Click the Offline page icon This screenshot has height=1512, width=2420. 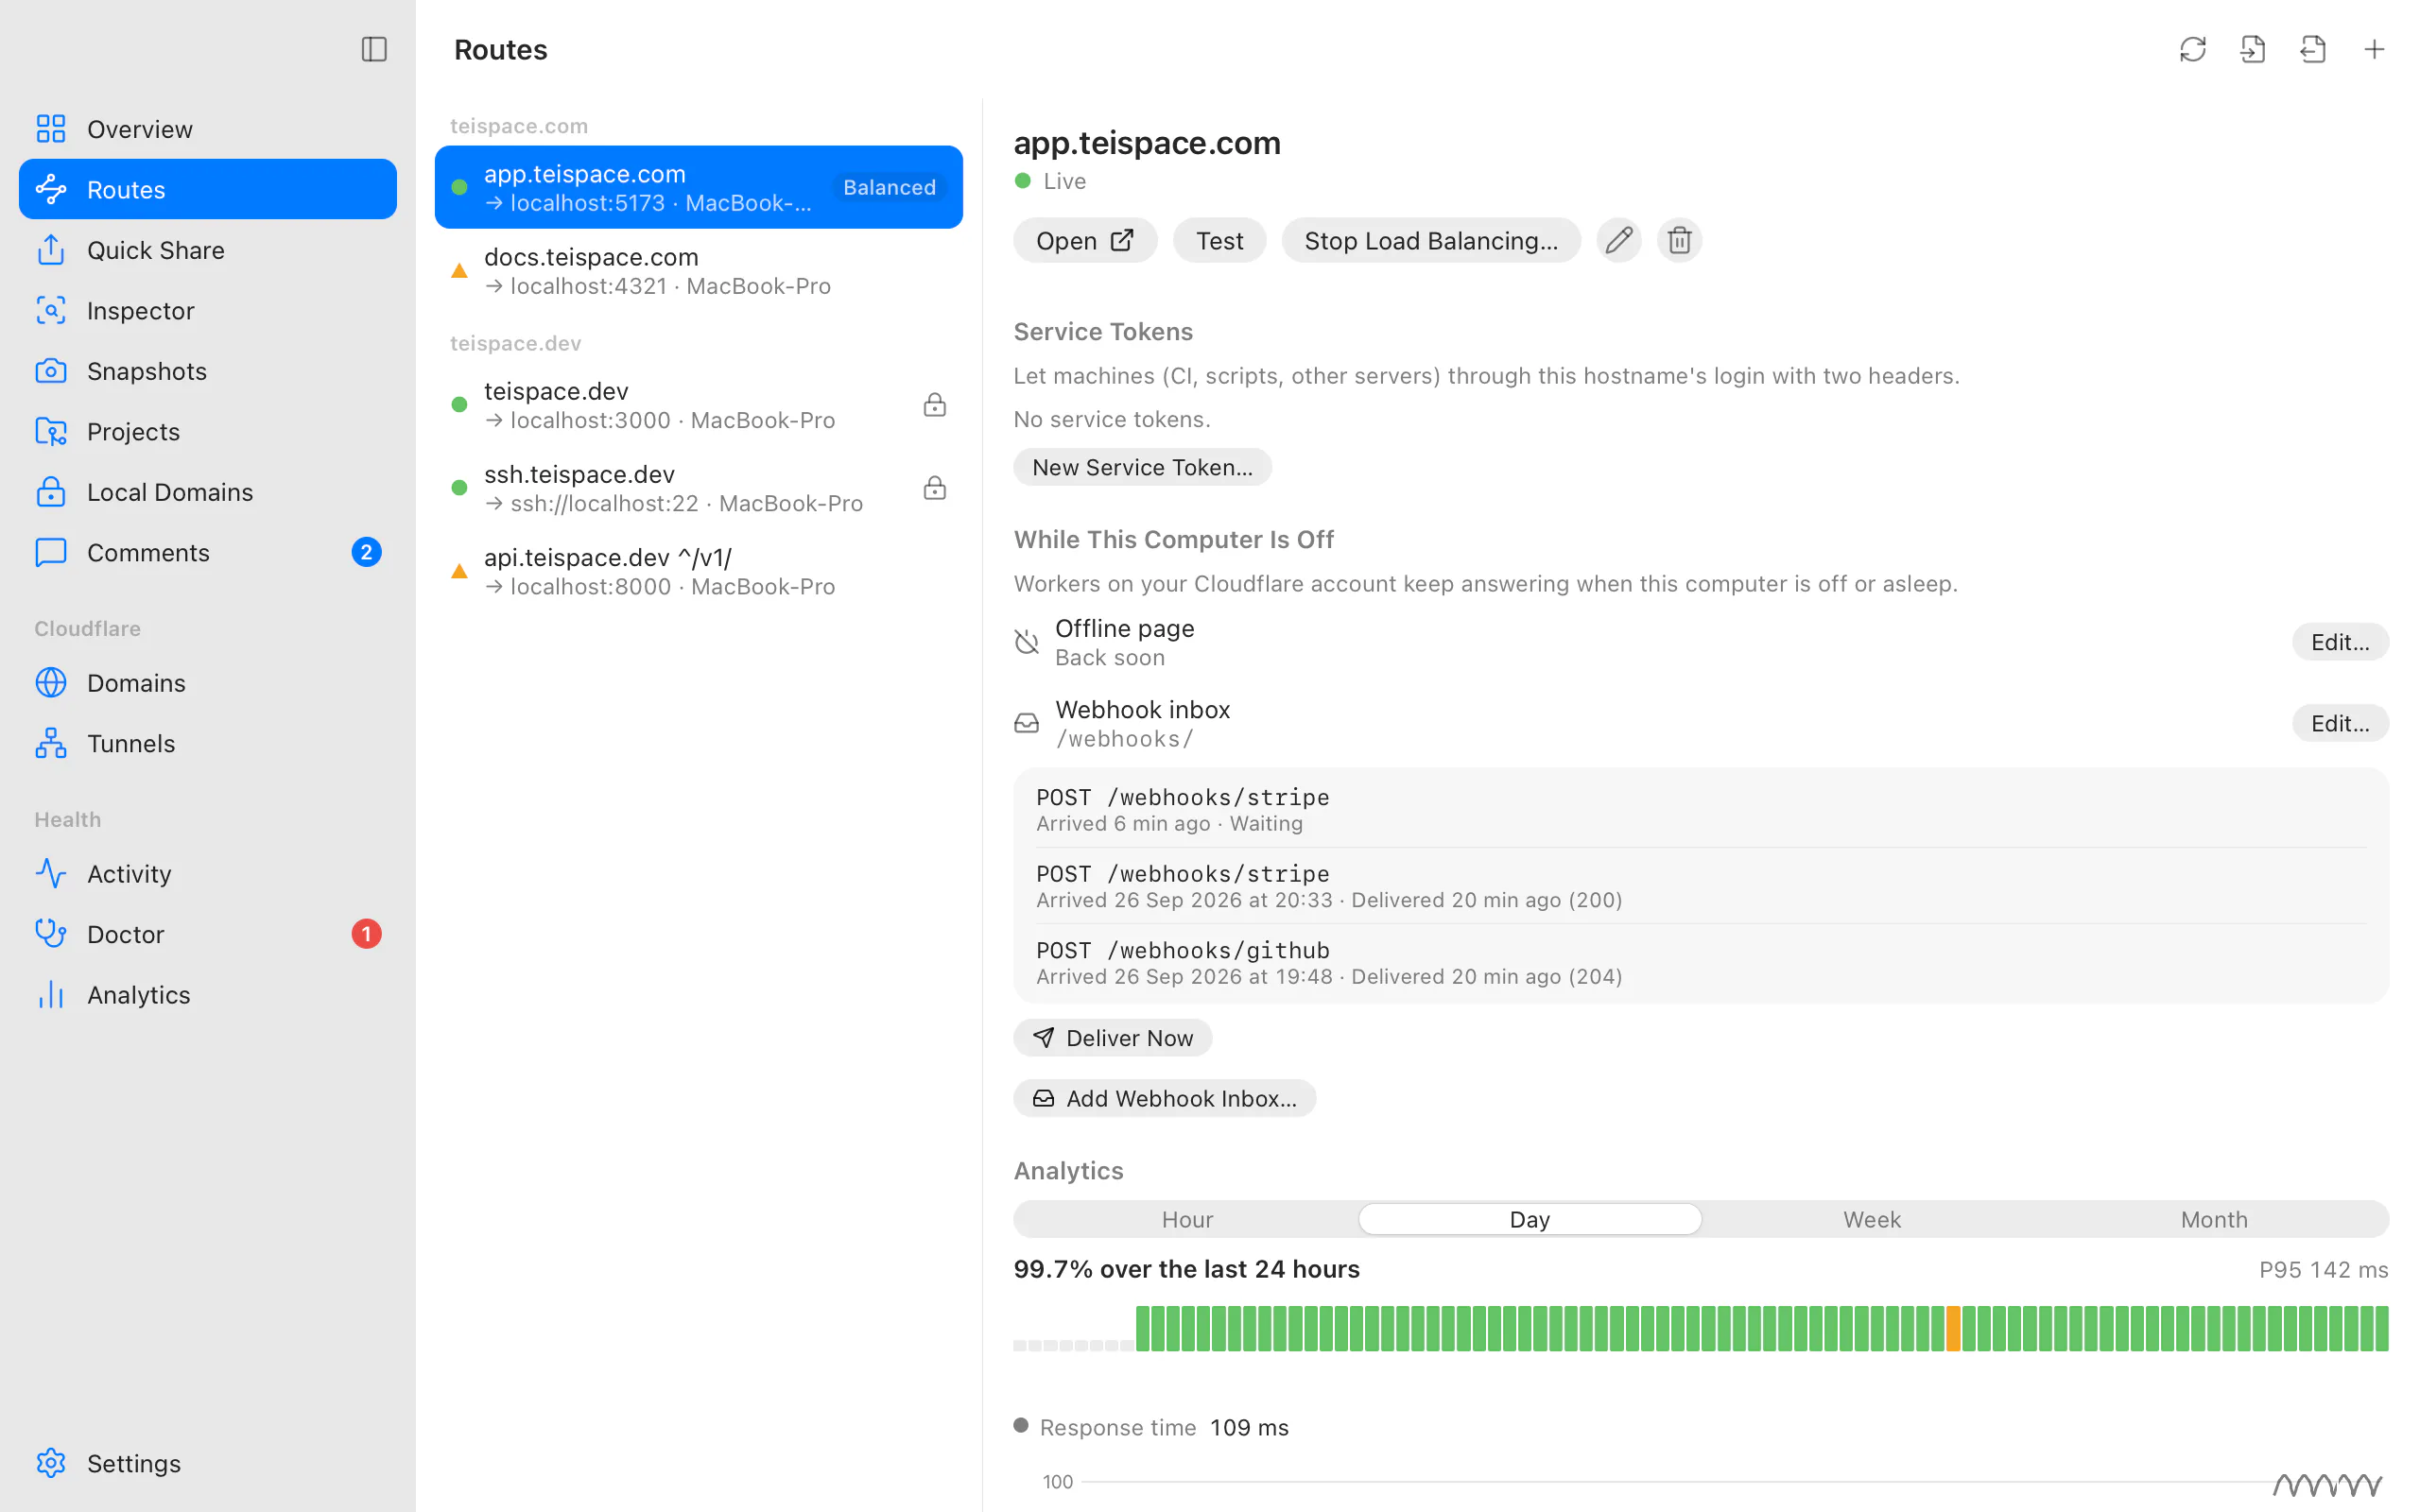[1027, 642]
